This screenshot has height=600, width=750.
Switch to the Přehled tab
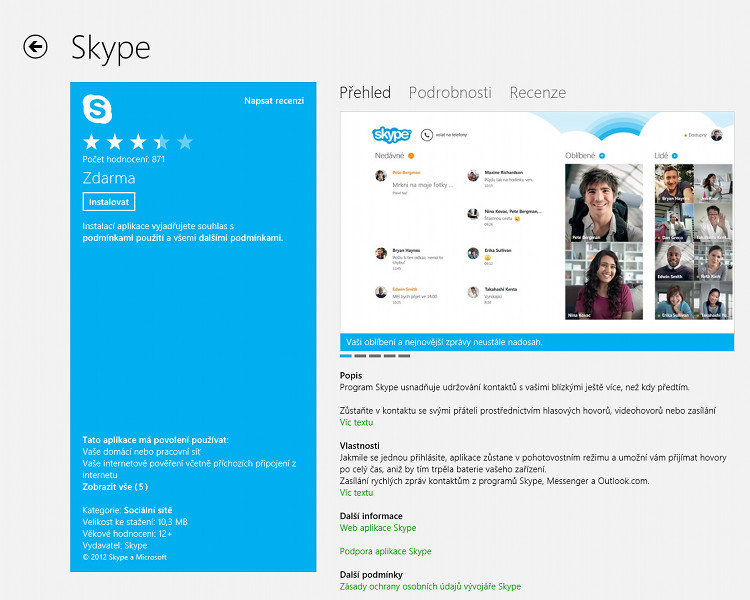(x=365, y=92)
